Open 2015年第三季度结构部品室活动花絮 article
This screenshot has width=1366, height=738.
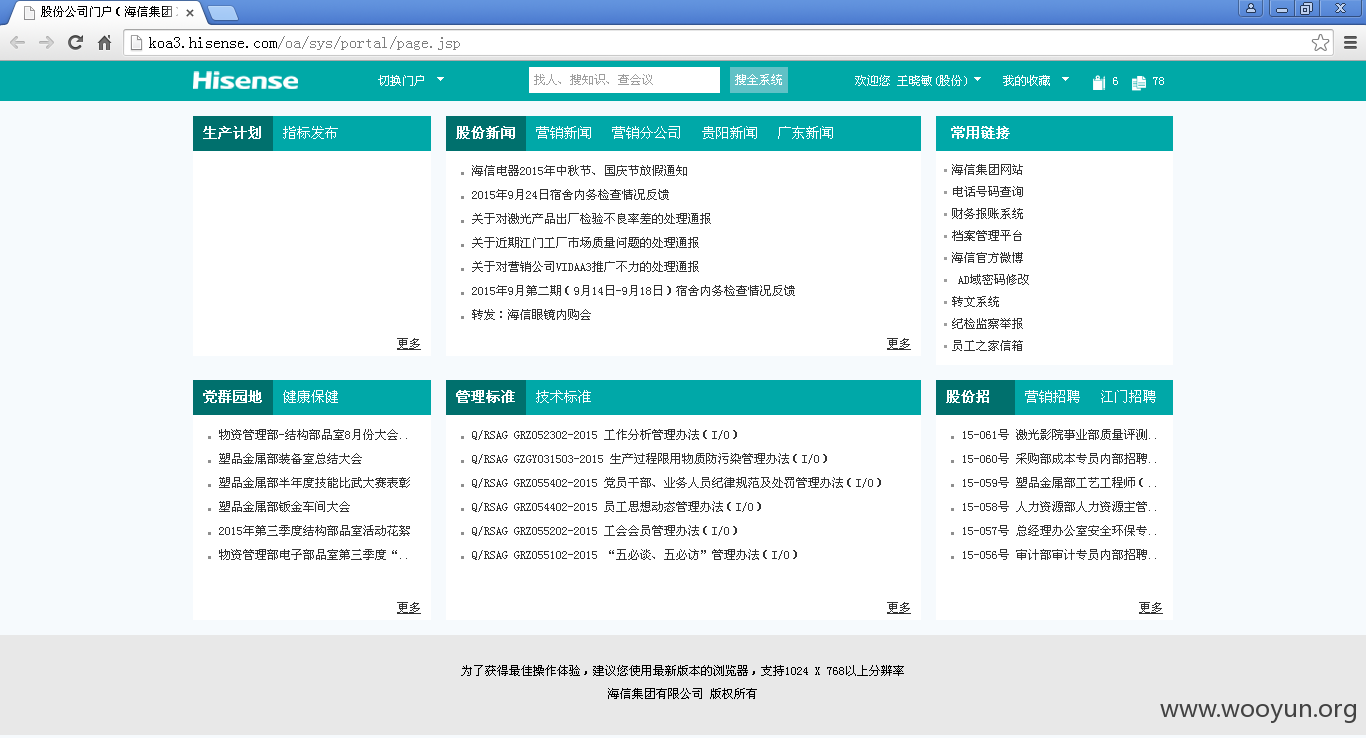pyautogui.click(x=314, y=531)
